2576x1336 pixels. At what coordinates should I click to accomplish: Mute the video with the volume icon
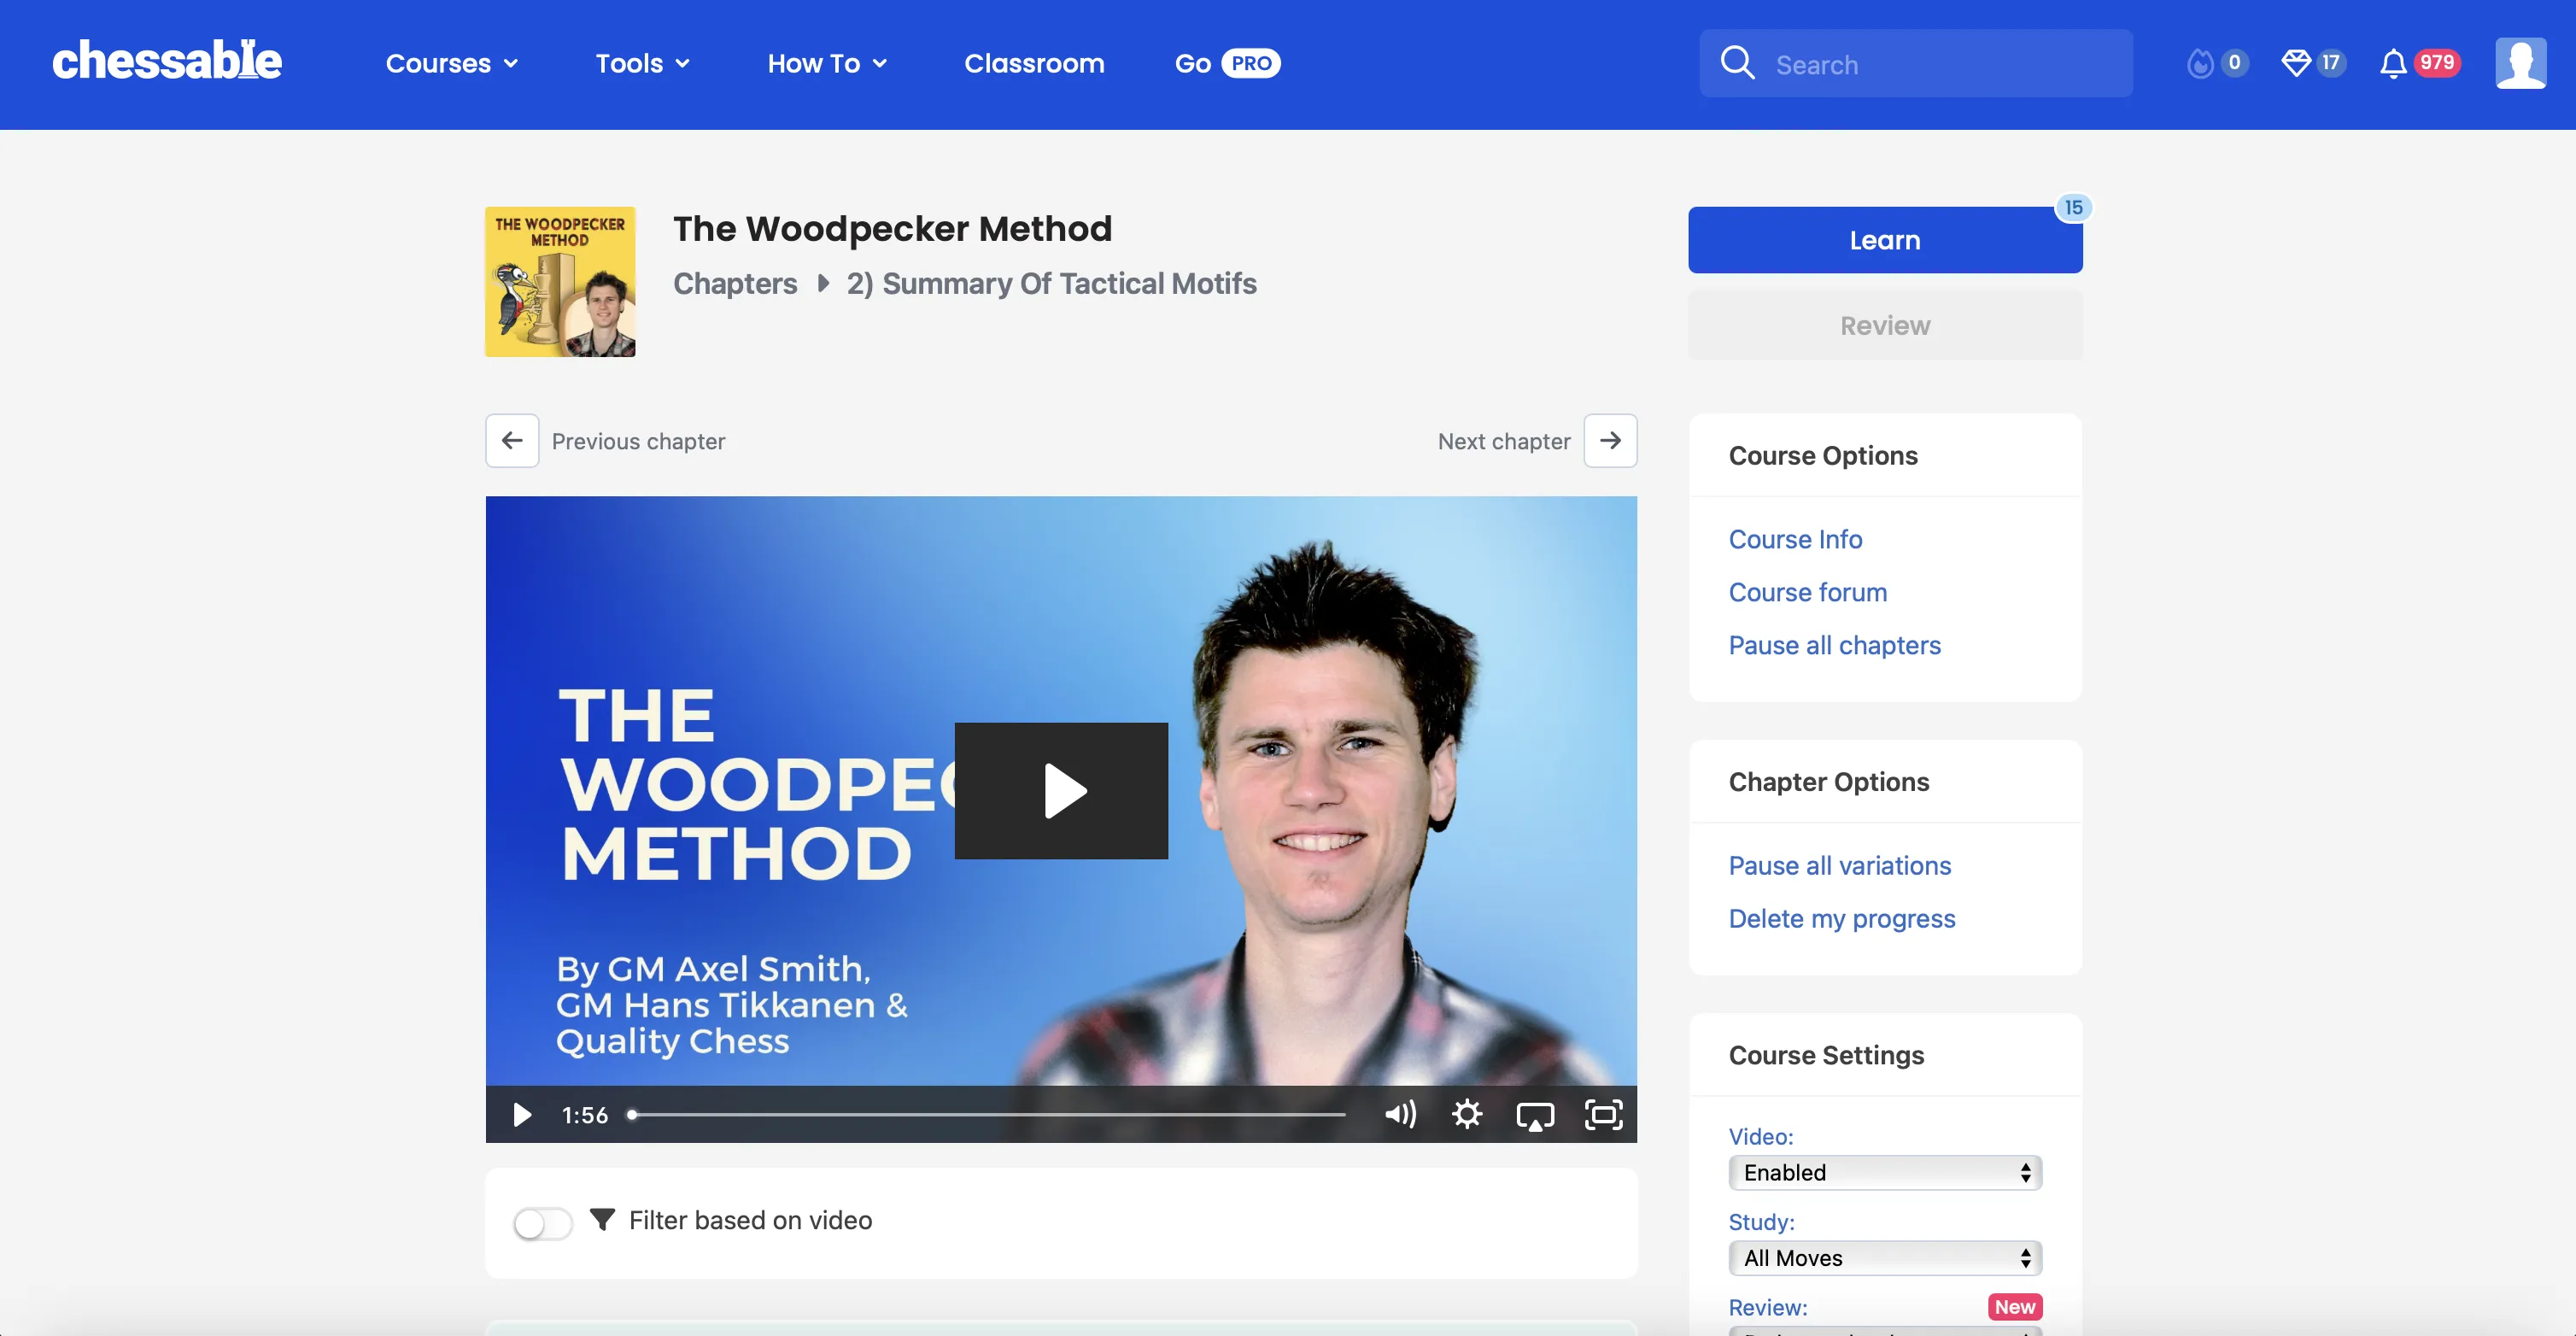(1400, 1114)
